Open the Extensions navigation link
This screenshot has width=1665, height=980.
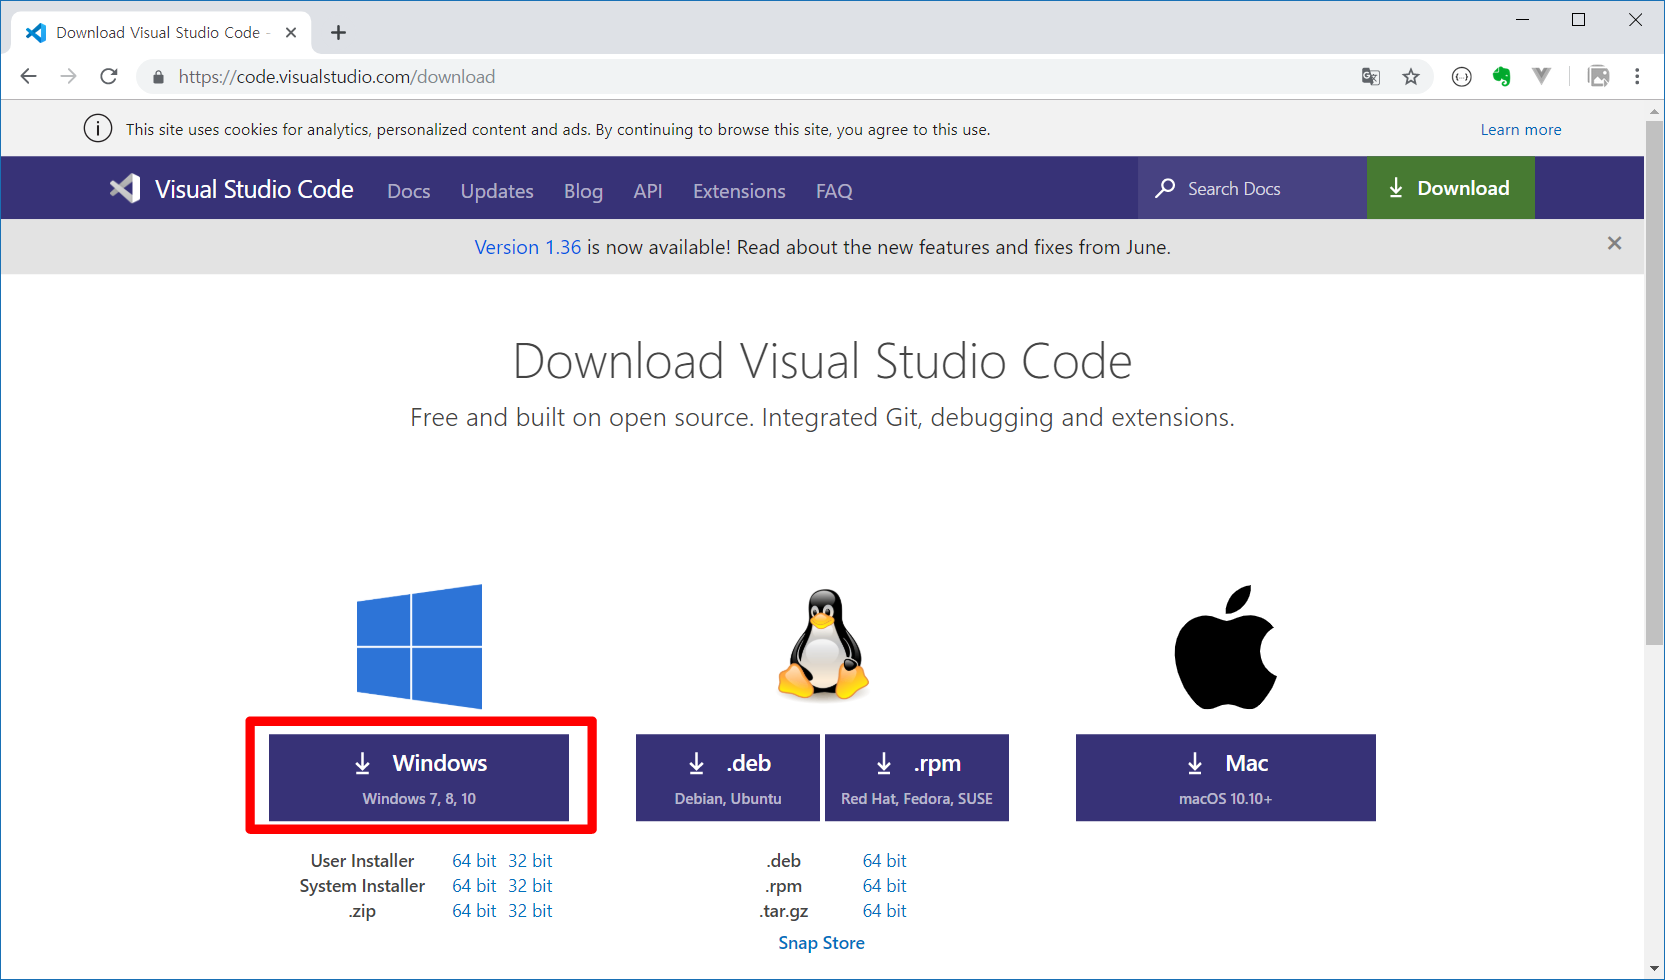739,191
